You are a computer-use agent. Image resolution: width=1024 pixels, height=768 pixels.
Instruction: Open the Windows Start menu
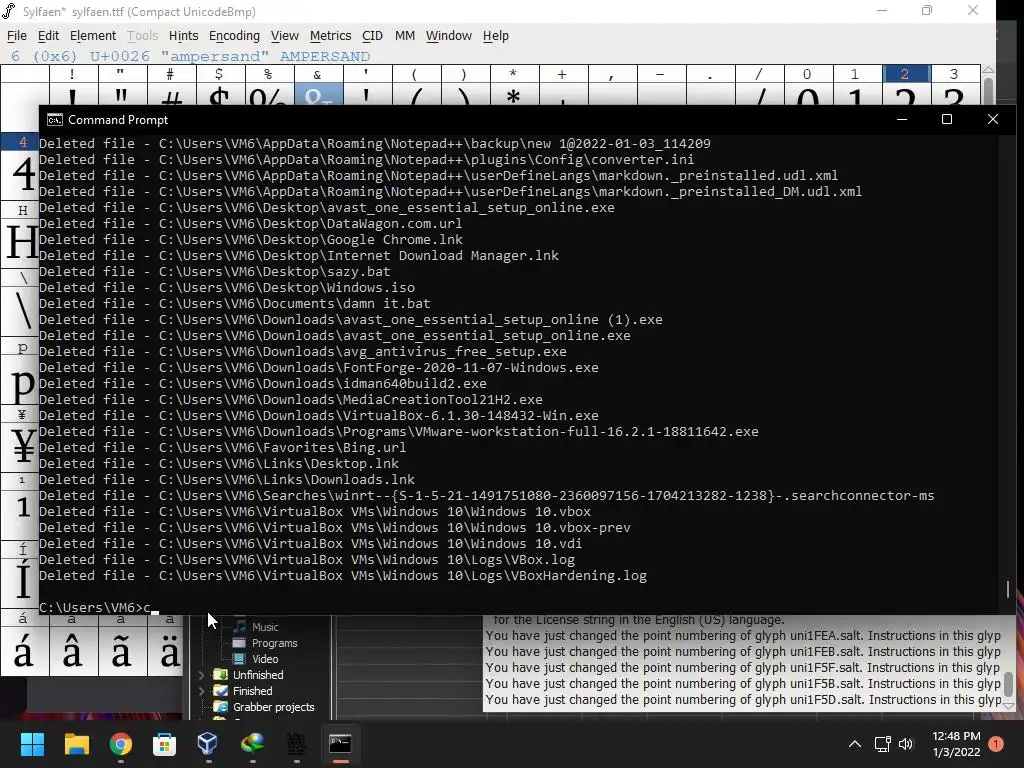[x=32, y=744]
